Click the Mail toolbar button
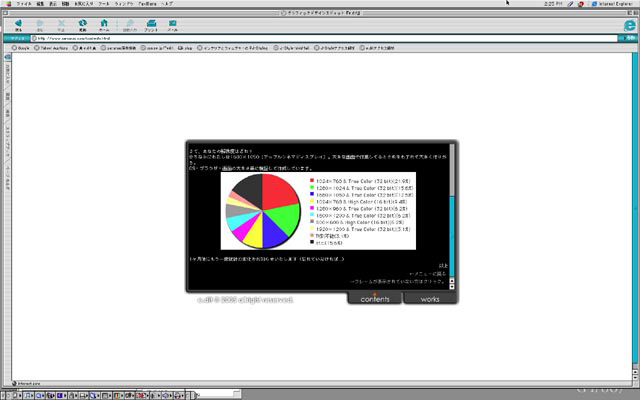The image size is (640, 400). click(x=173, y=25)
